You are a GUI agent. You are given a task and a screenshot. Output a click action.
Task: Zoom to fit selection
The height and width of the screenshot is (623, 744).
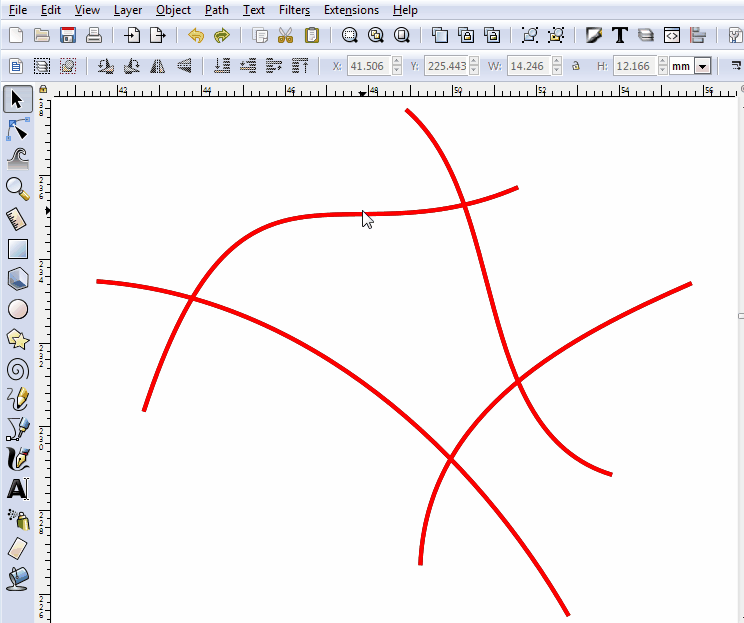(350, 36)
